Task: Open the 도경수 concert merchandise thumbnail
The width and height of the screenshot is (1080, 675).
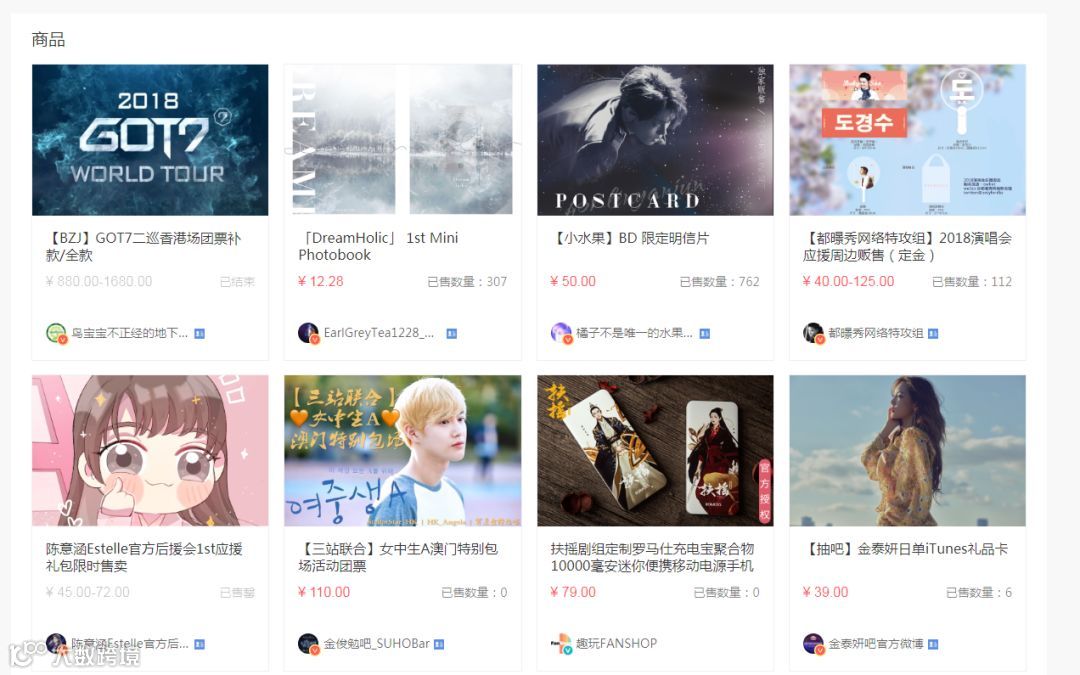Action: (x=907, y=140)
